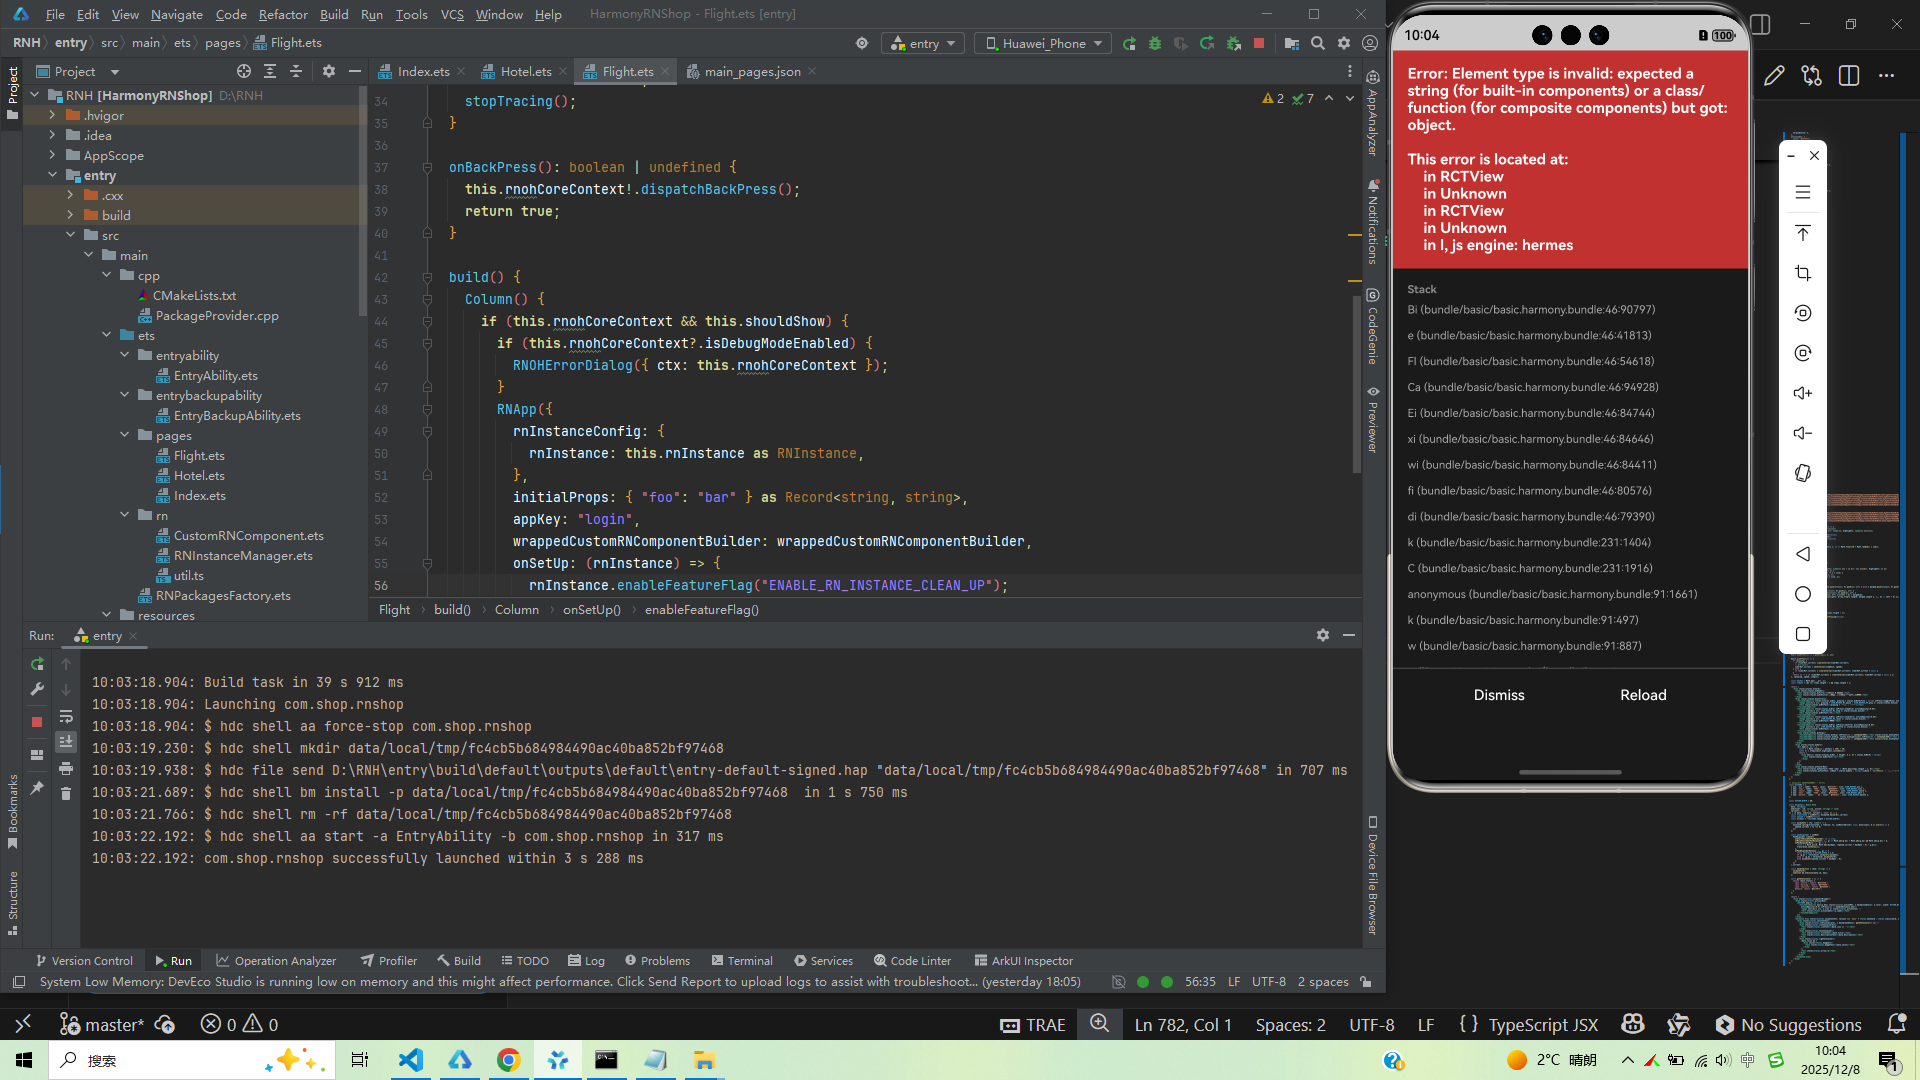This screenshot has width=1920, height=1080.
Task: Open the Refactor menu
Action: click(x=282, y=14)
